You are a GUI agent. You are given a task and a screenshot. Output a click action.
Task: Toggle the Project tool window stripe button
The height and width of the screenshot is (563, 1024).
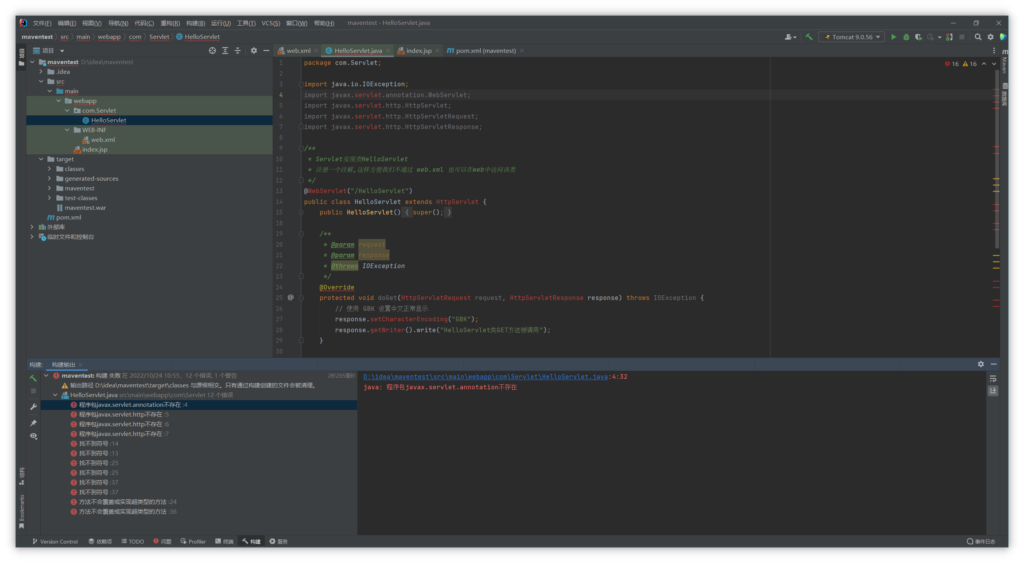click(22, 57)
